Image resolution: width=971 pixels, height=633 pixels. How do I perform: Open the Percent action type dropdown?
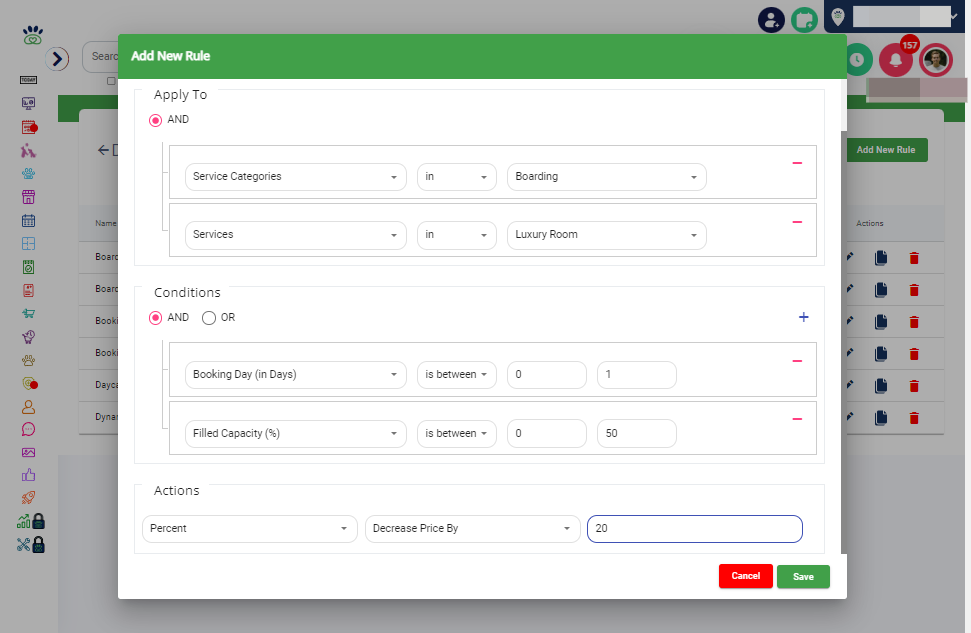250,528
